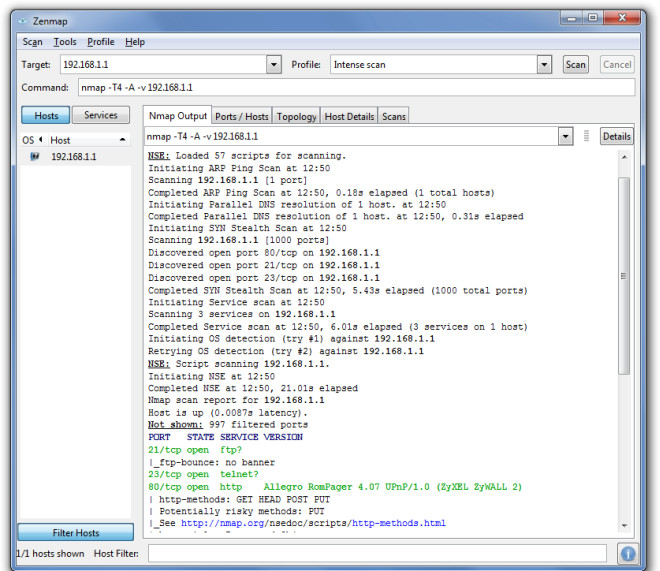Open the nmap.org http-methods.html link

point(313,523)
